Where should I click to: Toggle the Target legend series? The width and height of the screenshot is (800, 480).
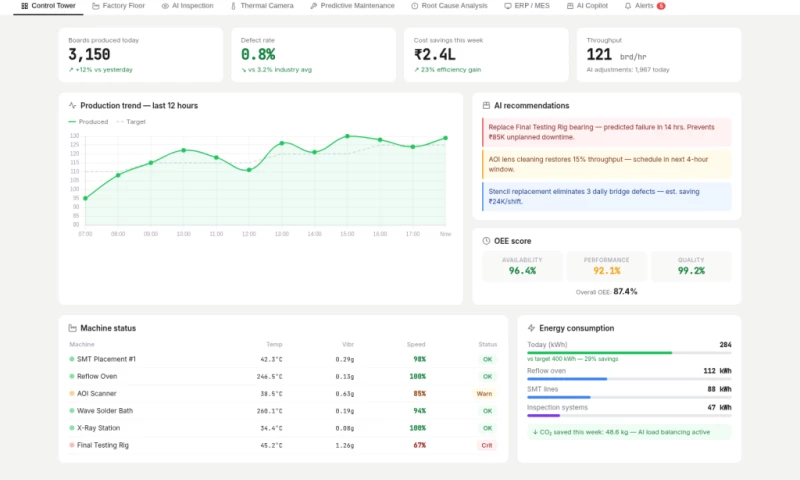tap(131, 121)
